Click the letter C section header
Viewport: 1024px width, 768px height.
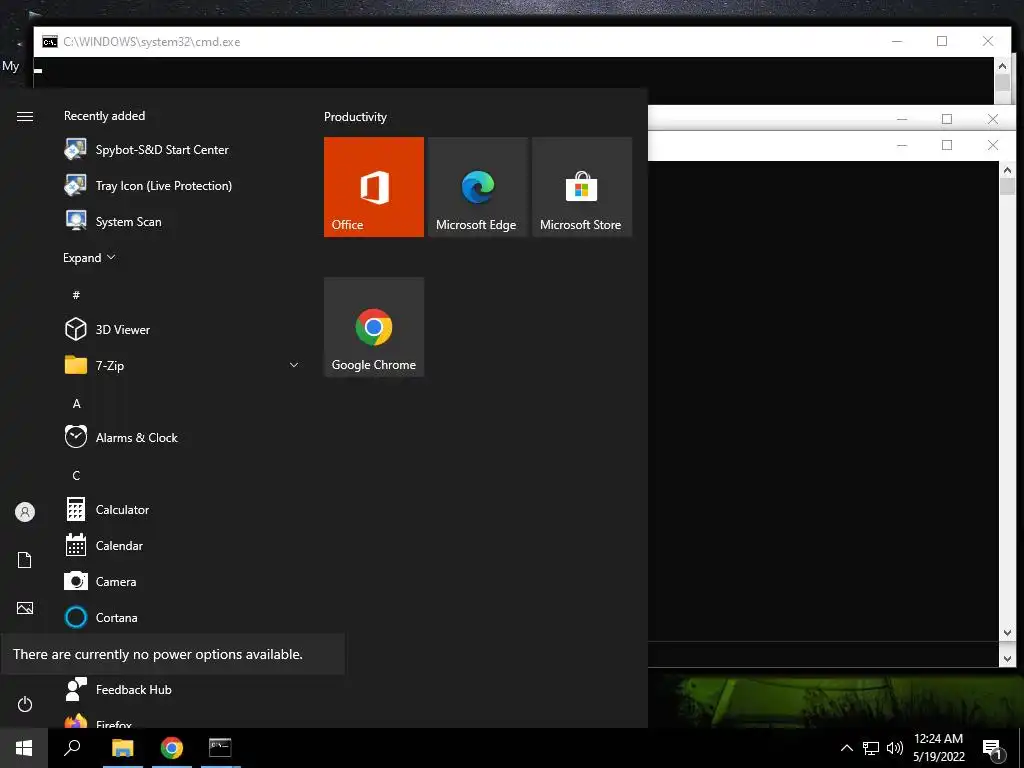76,475
